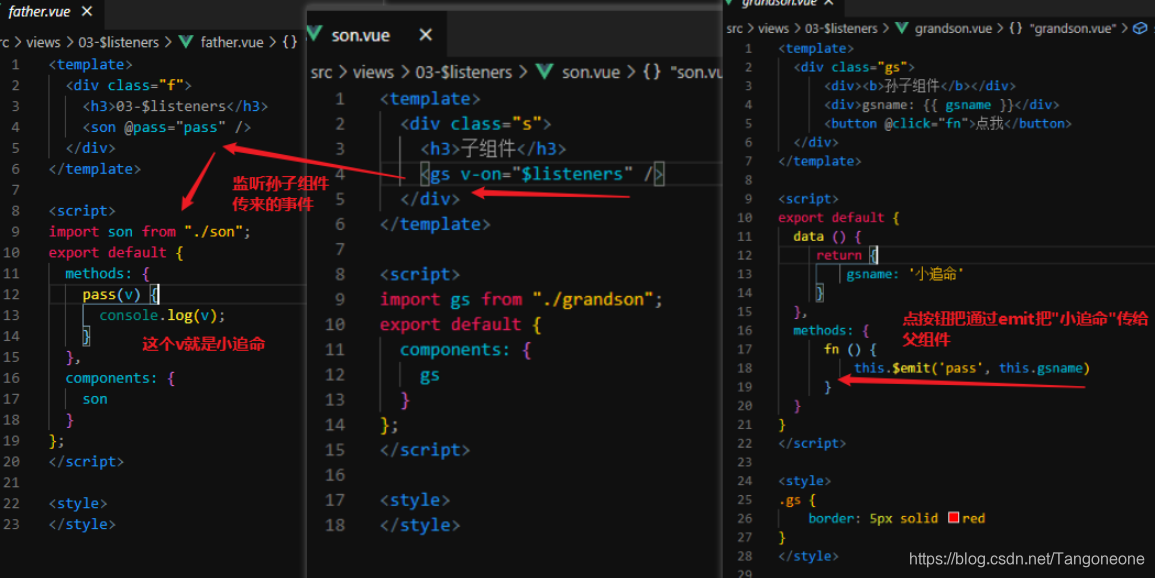Screen dimensions: 1155x578
Task: Click braces symbol icon in son.vue breadcrumb
Action: click(652, 72)
